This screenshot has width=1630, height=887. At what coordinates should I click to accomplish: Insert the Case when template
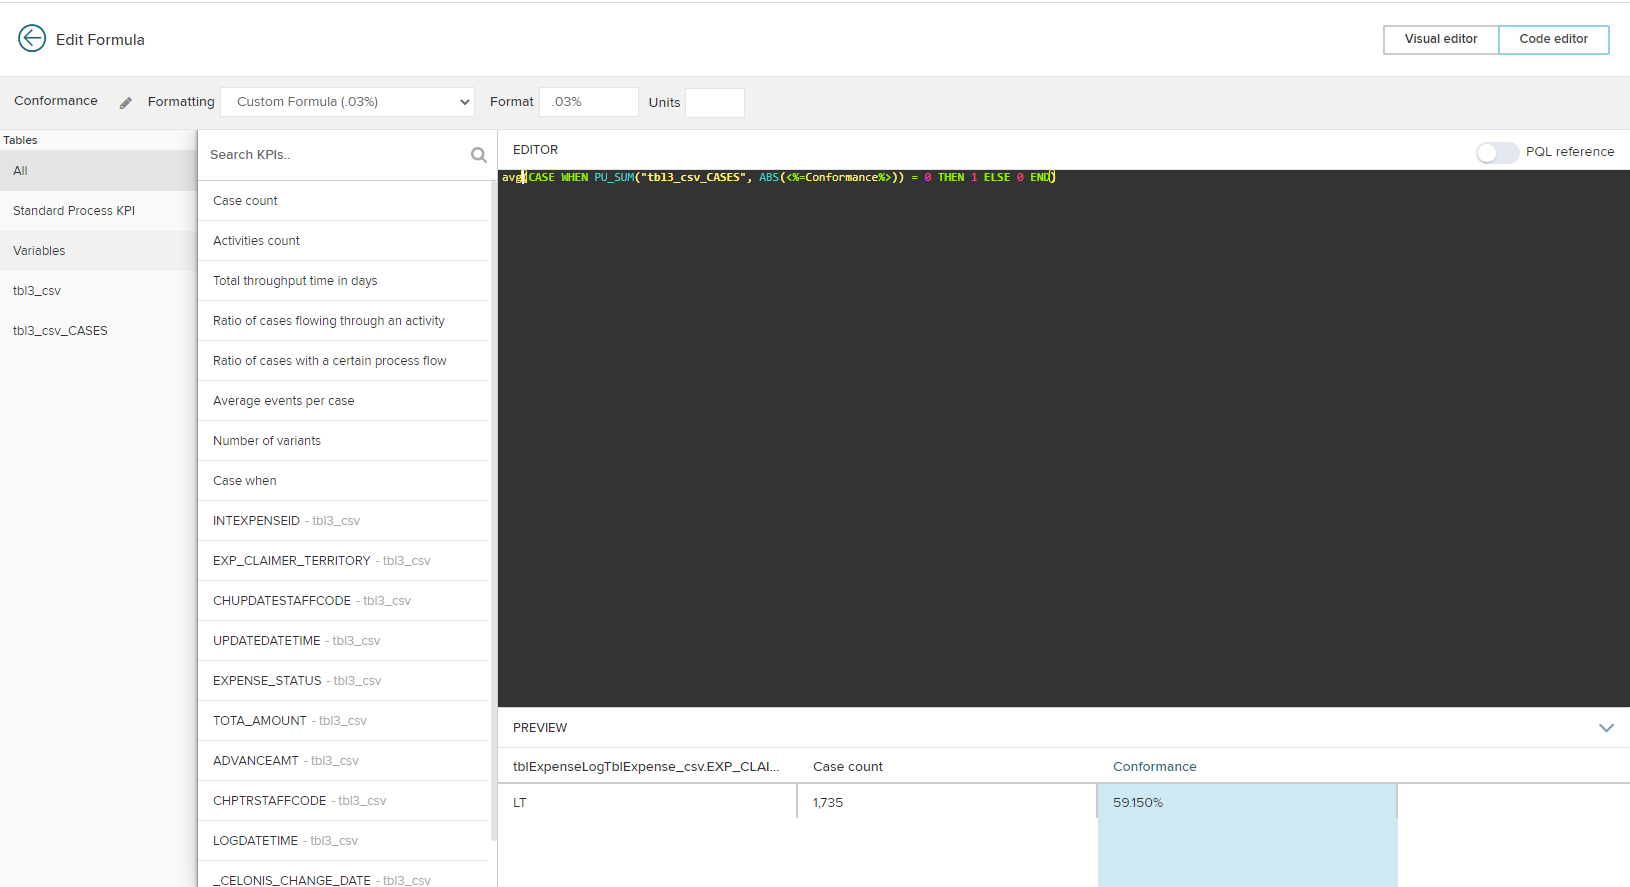[343, 481]
